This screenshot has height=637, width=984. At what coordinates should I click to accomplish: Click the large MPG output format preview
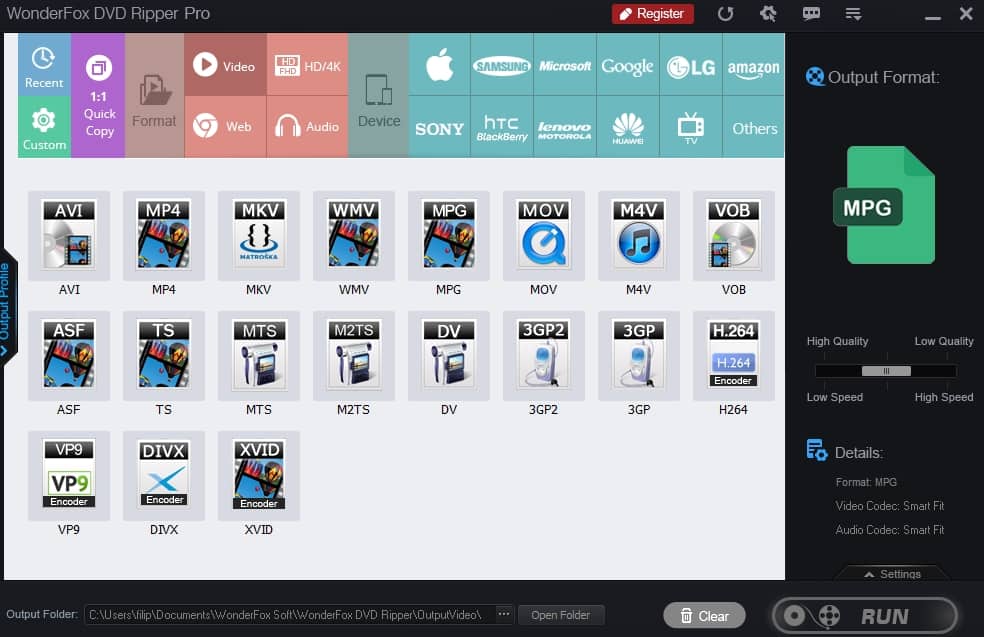tap(884, 205)
